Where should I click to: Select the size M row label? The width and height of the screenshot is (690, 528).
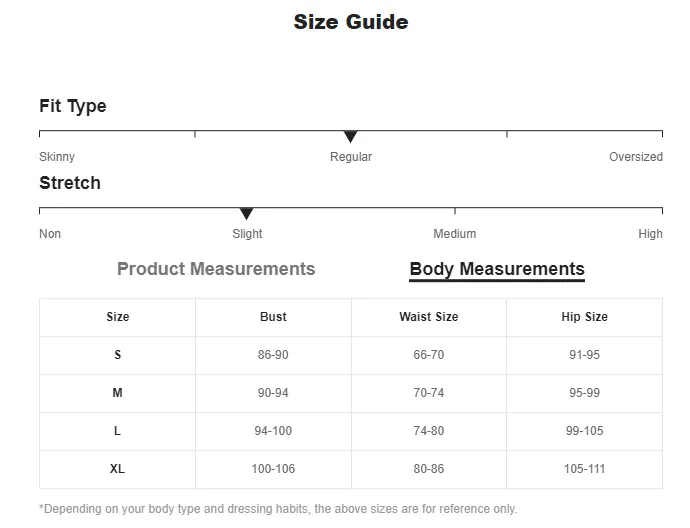tap(118, 393)
